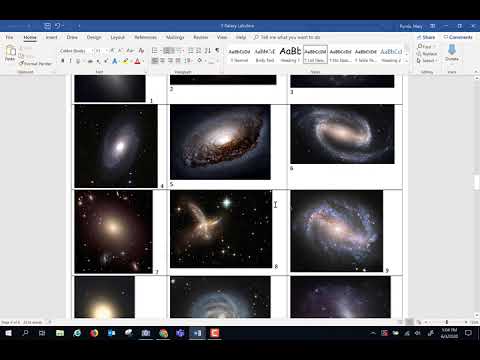
Task: Click the Numbering list icon
Action: click(x=168, y=51)
